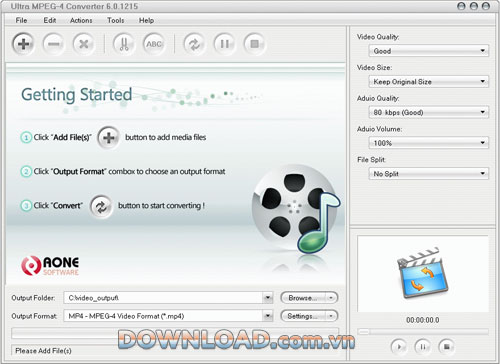This screenshot has height=364, width=500.
Task: Click the Clear all X toolbar button
Action: [84, 44]
